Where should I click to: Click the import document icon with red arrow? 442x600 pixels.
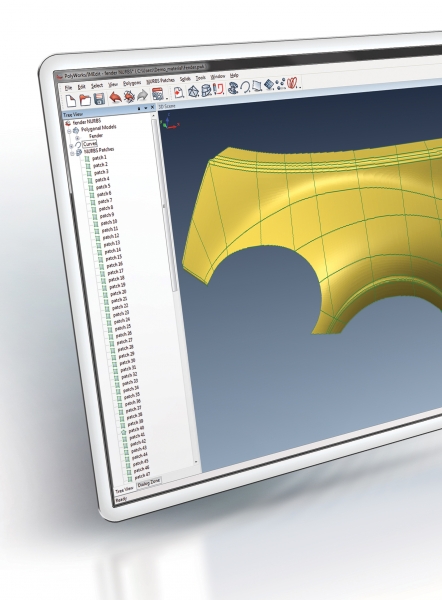(178, 92)
